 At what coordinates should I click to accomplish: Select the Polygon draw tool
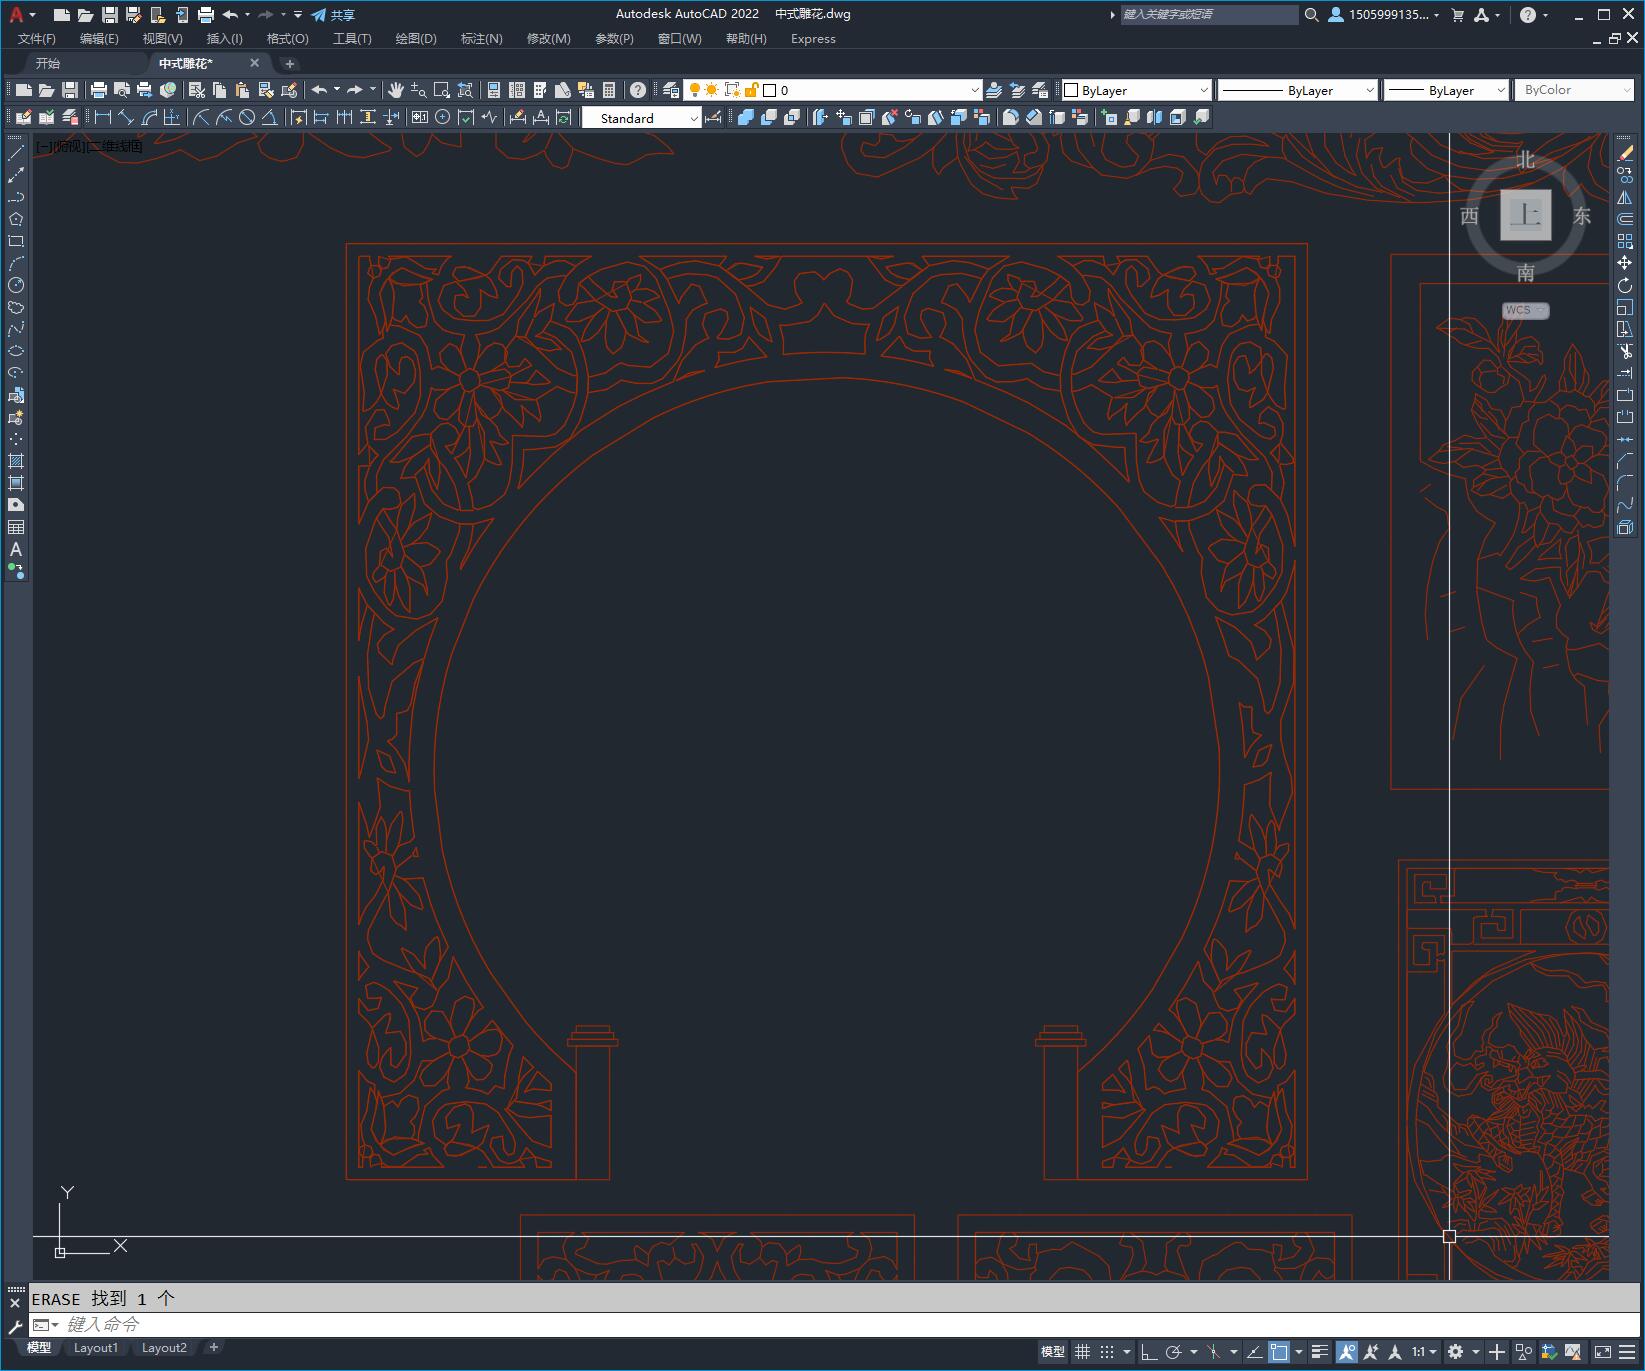coord(16,219)
